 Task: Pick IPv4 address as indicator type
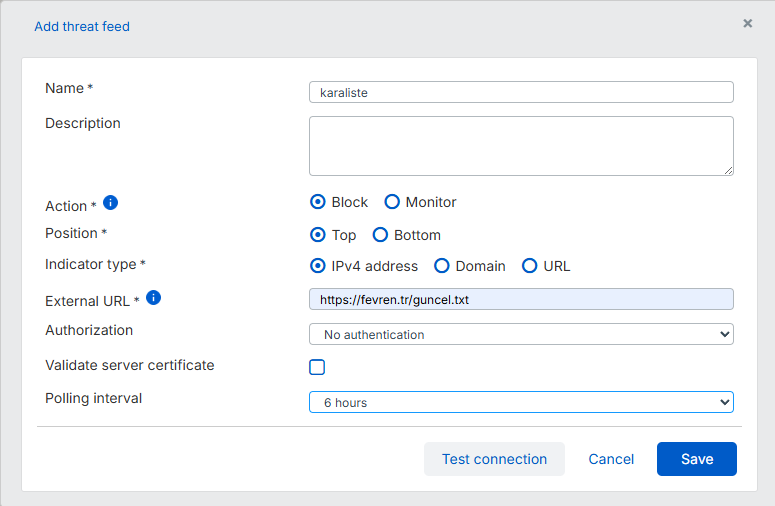[x=318, y=266]
